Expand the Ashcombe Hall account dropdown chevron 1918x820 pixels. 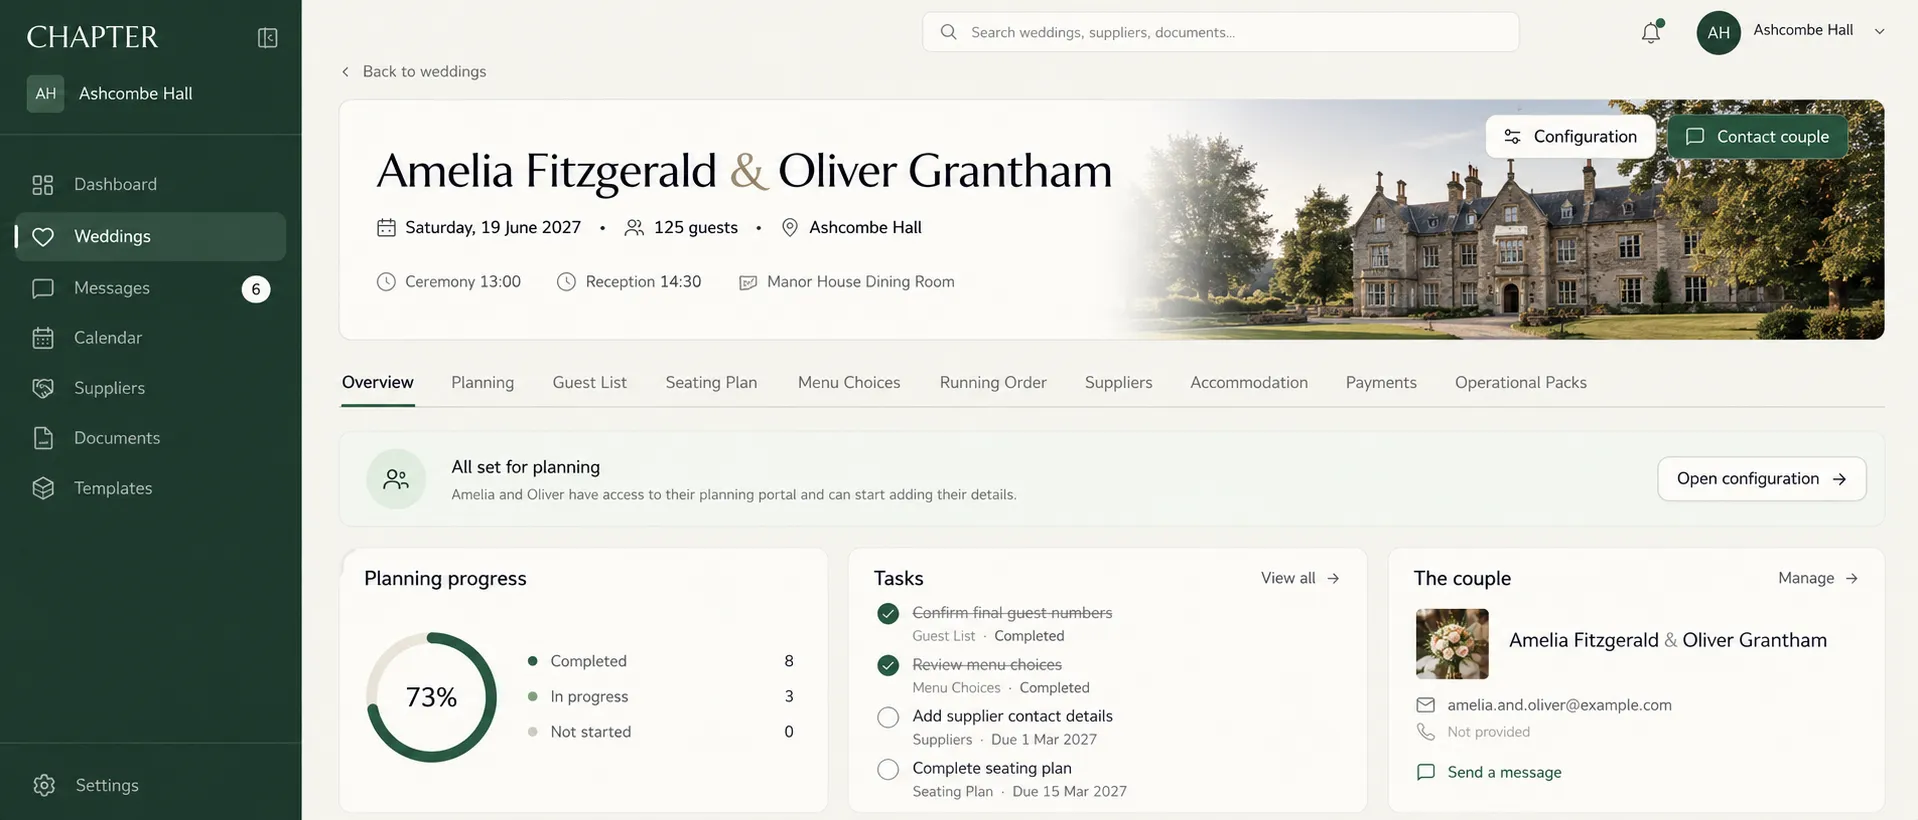[1879, 32]
